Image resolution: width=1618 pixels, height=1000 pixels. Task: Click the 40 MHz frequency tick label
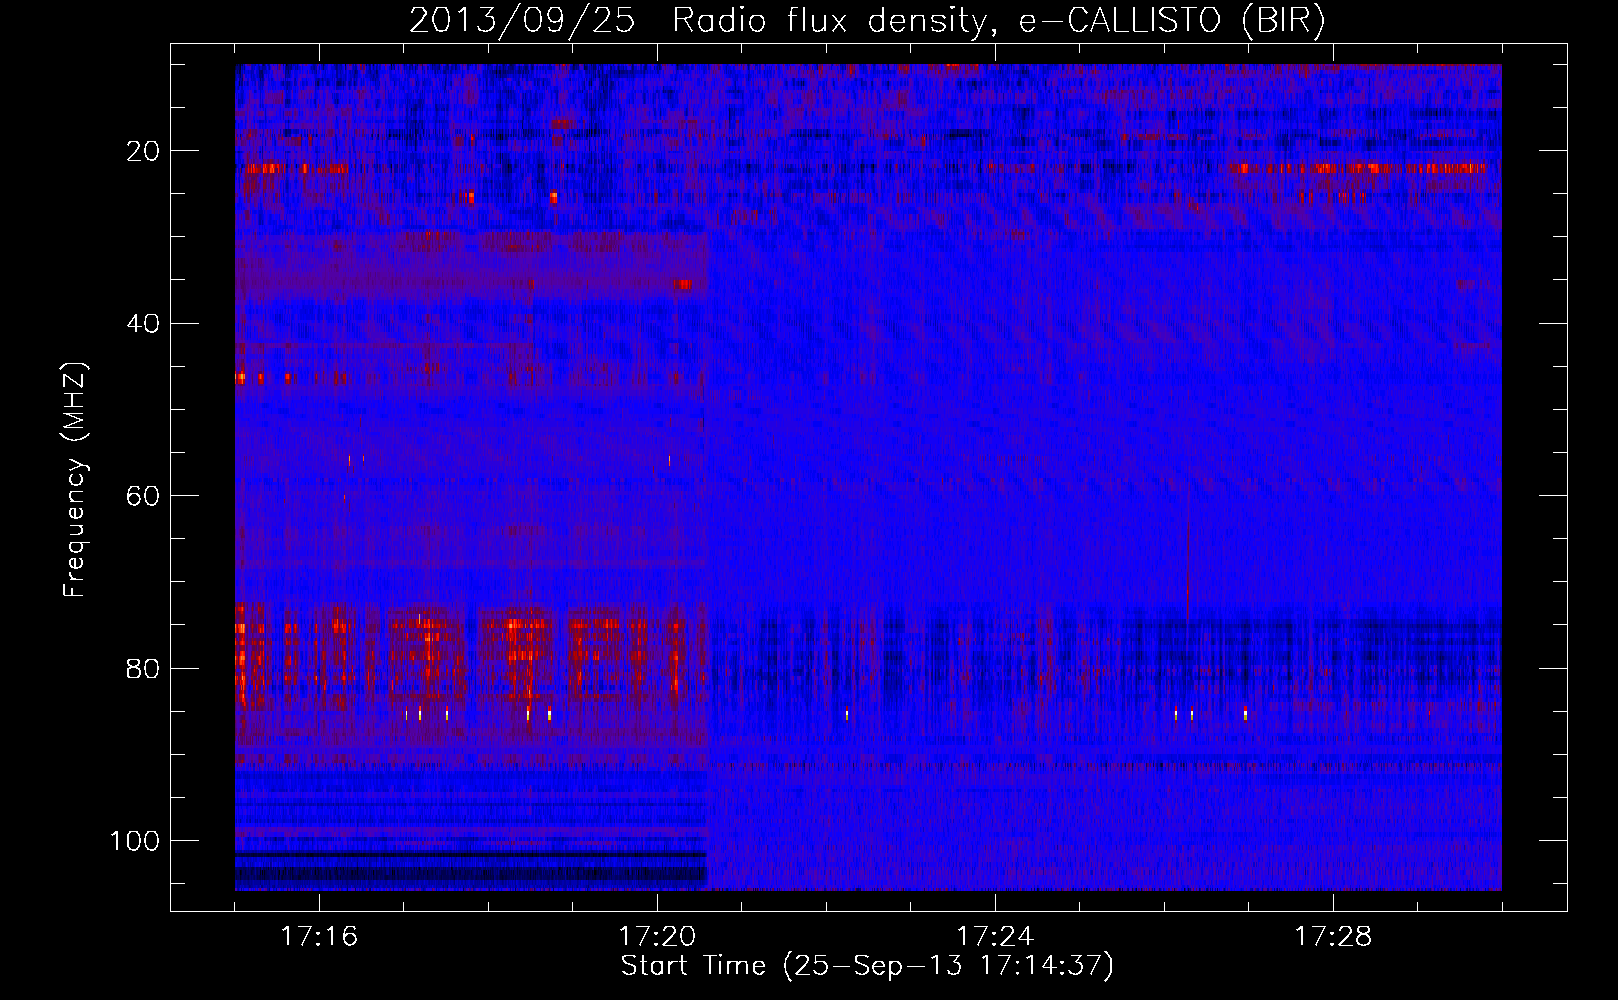[x=144, y=324]
